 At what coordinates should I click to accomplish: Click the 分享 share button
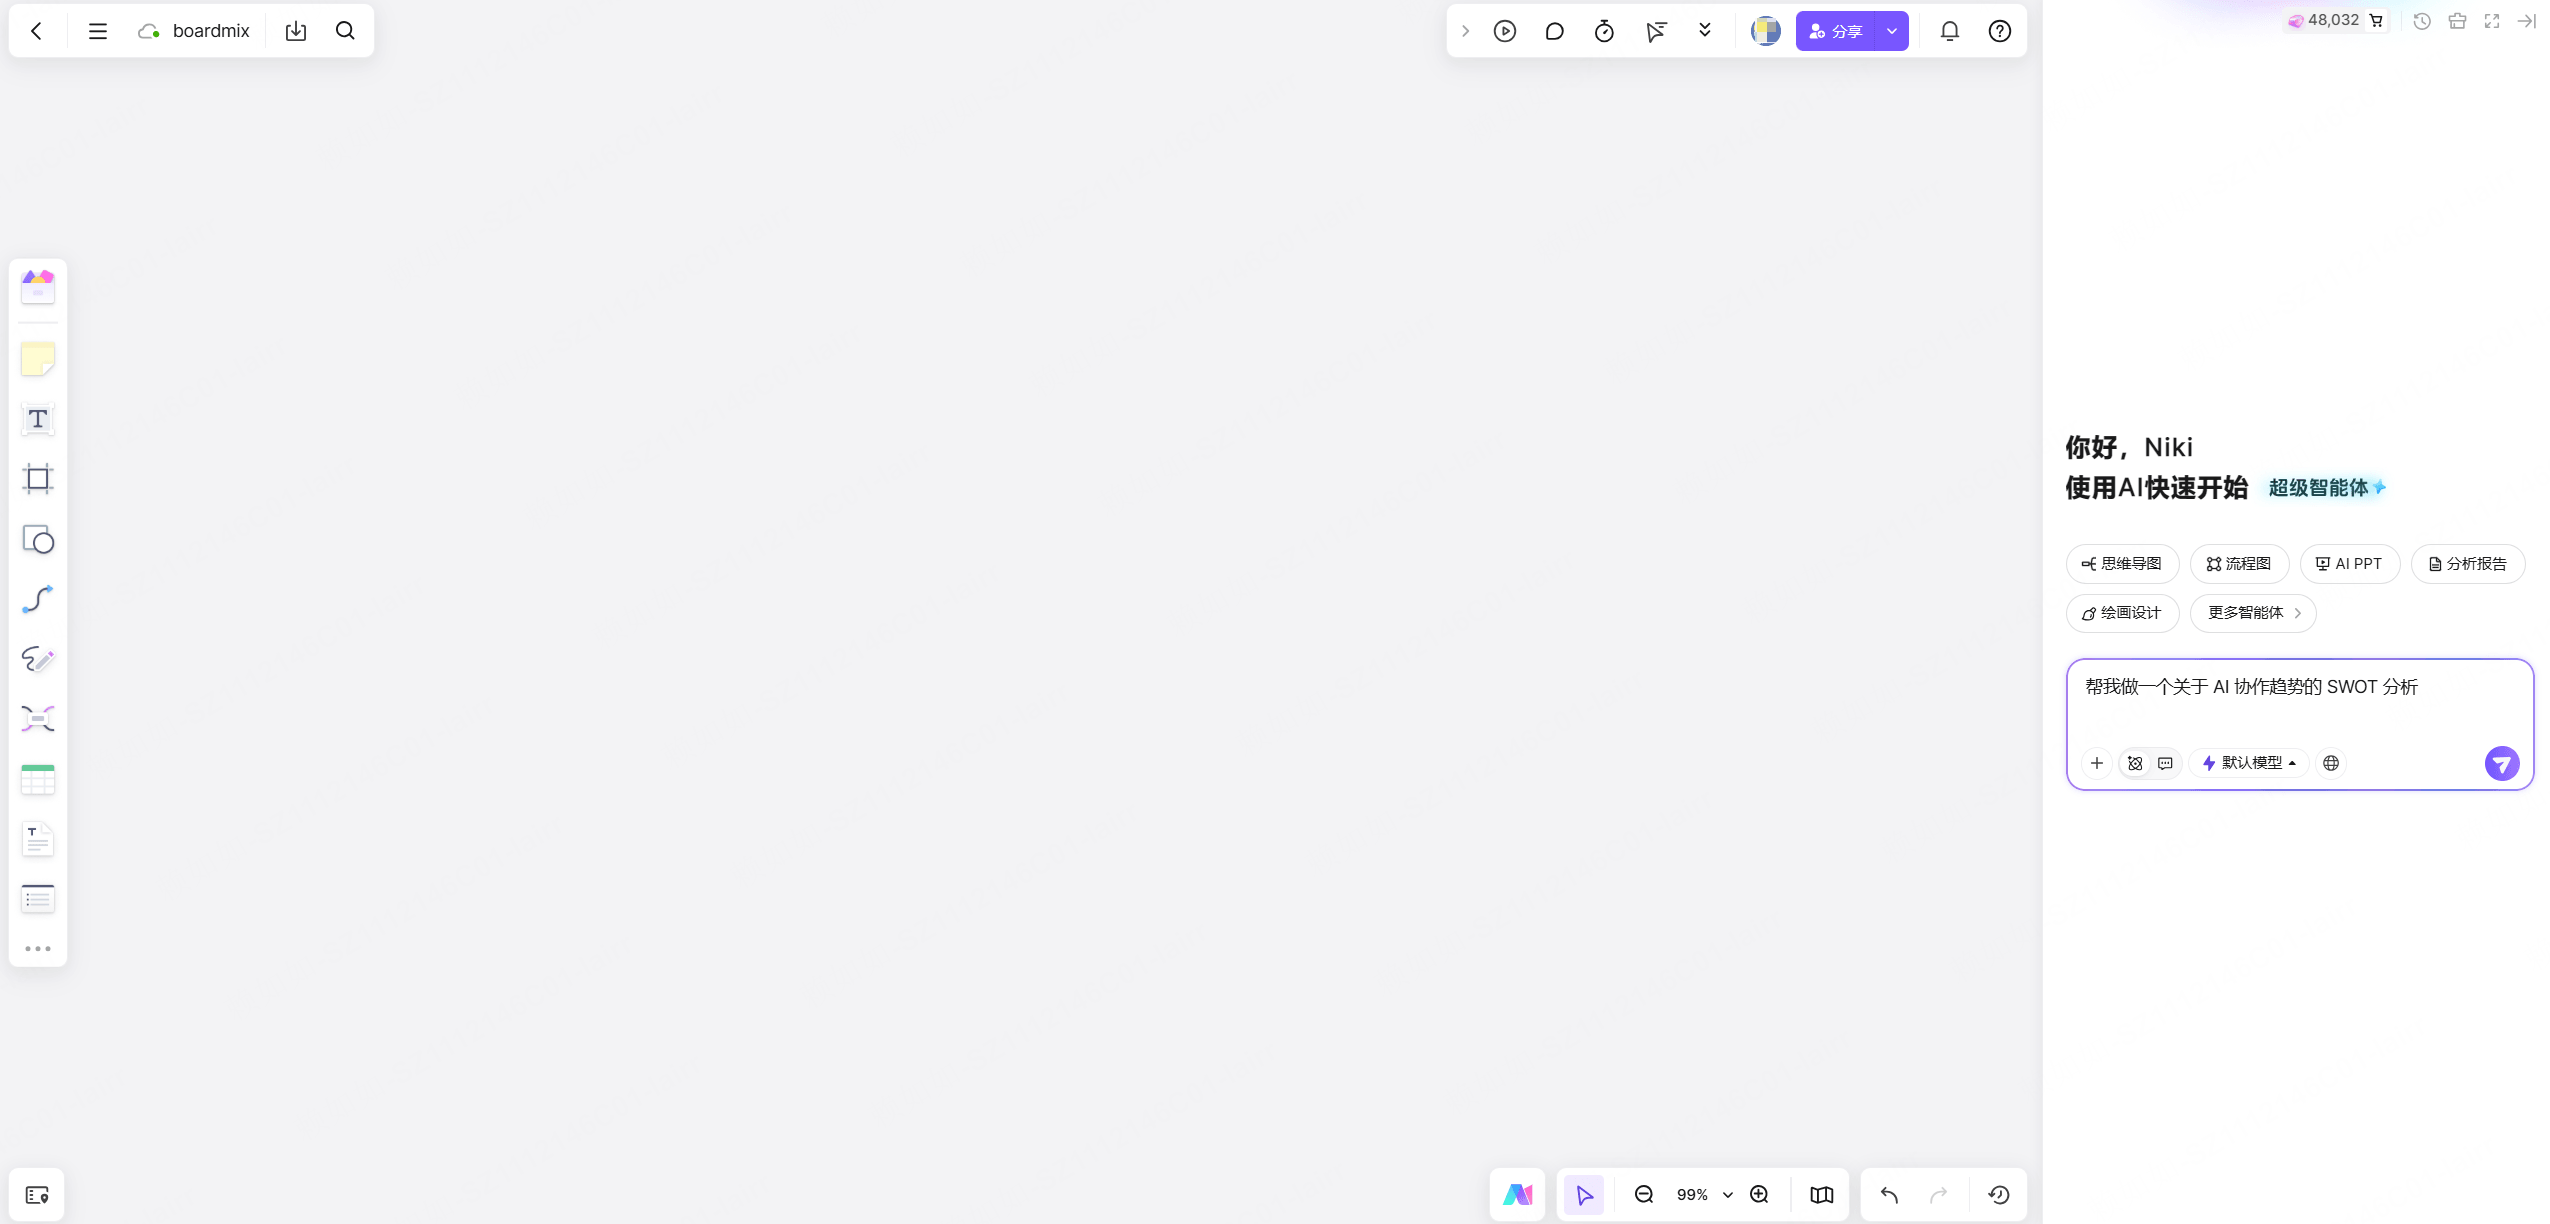pyautogui.click(x=1836, y=31)
